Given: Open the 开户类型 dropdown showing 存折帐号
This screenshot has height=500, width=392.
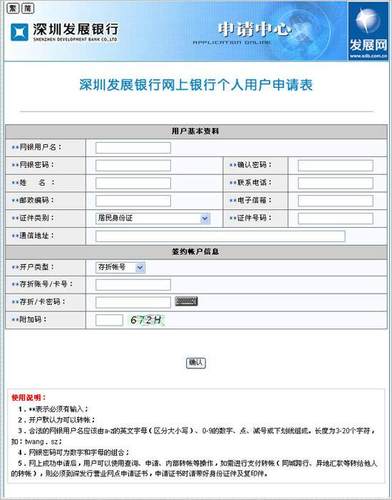Looking at the screenshot, I should (x=120, y=267).
